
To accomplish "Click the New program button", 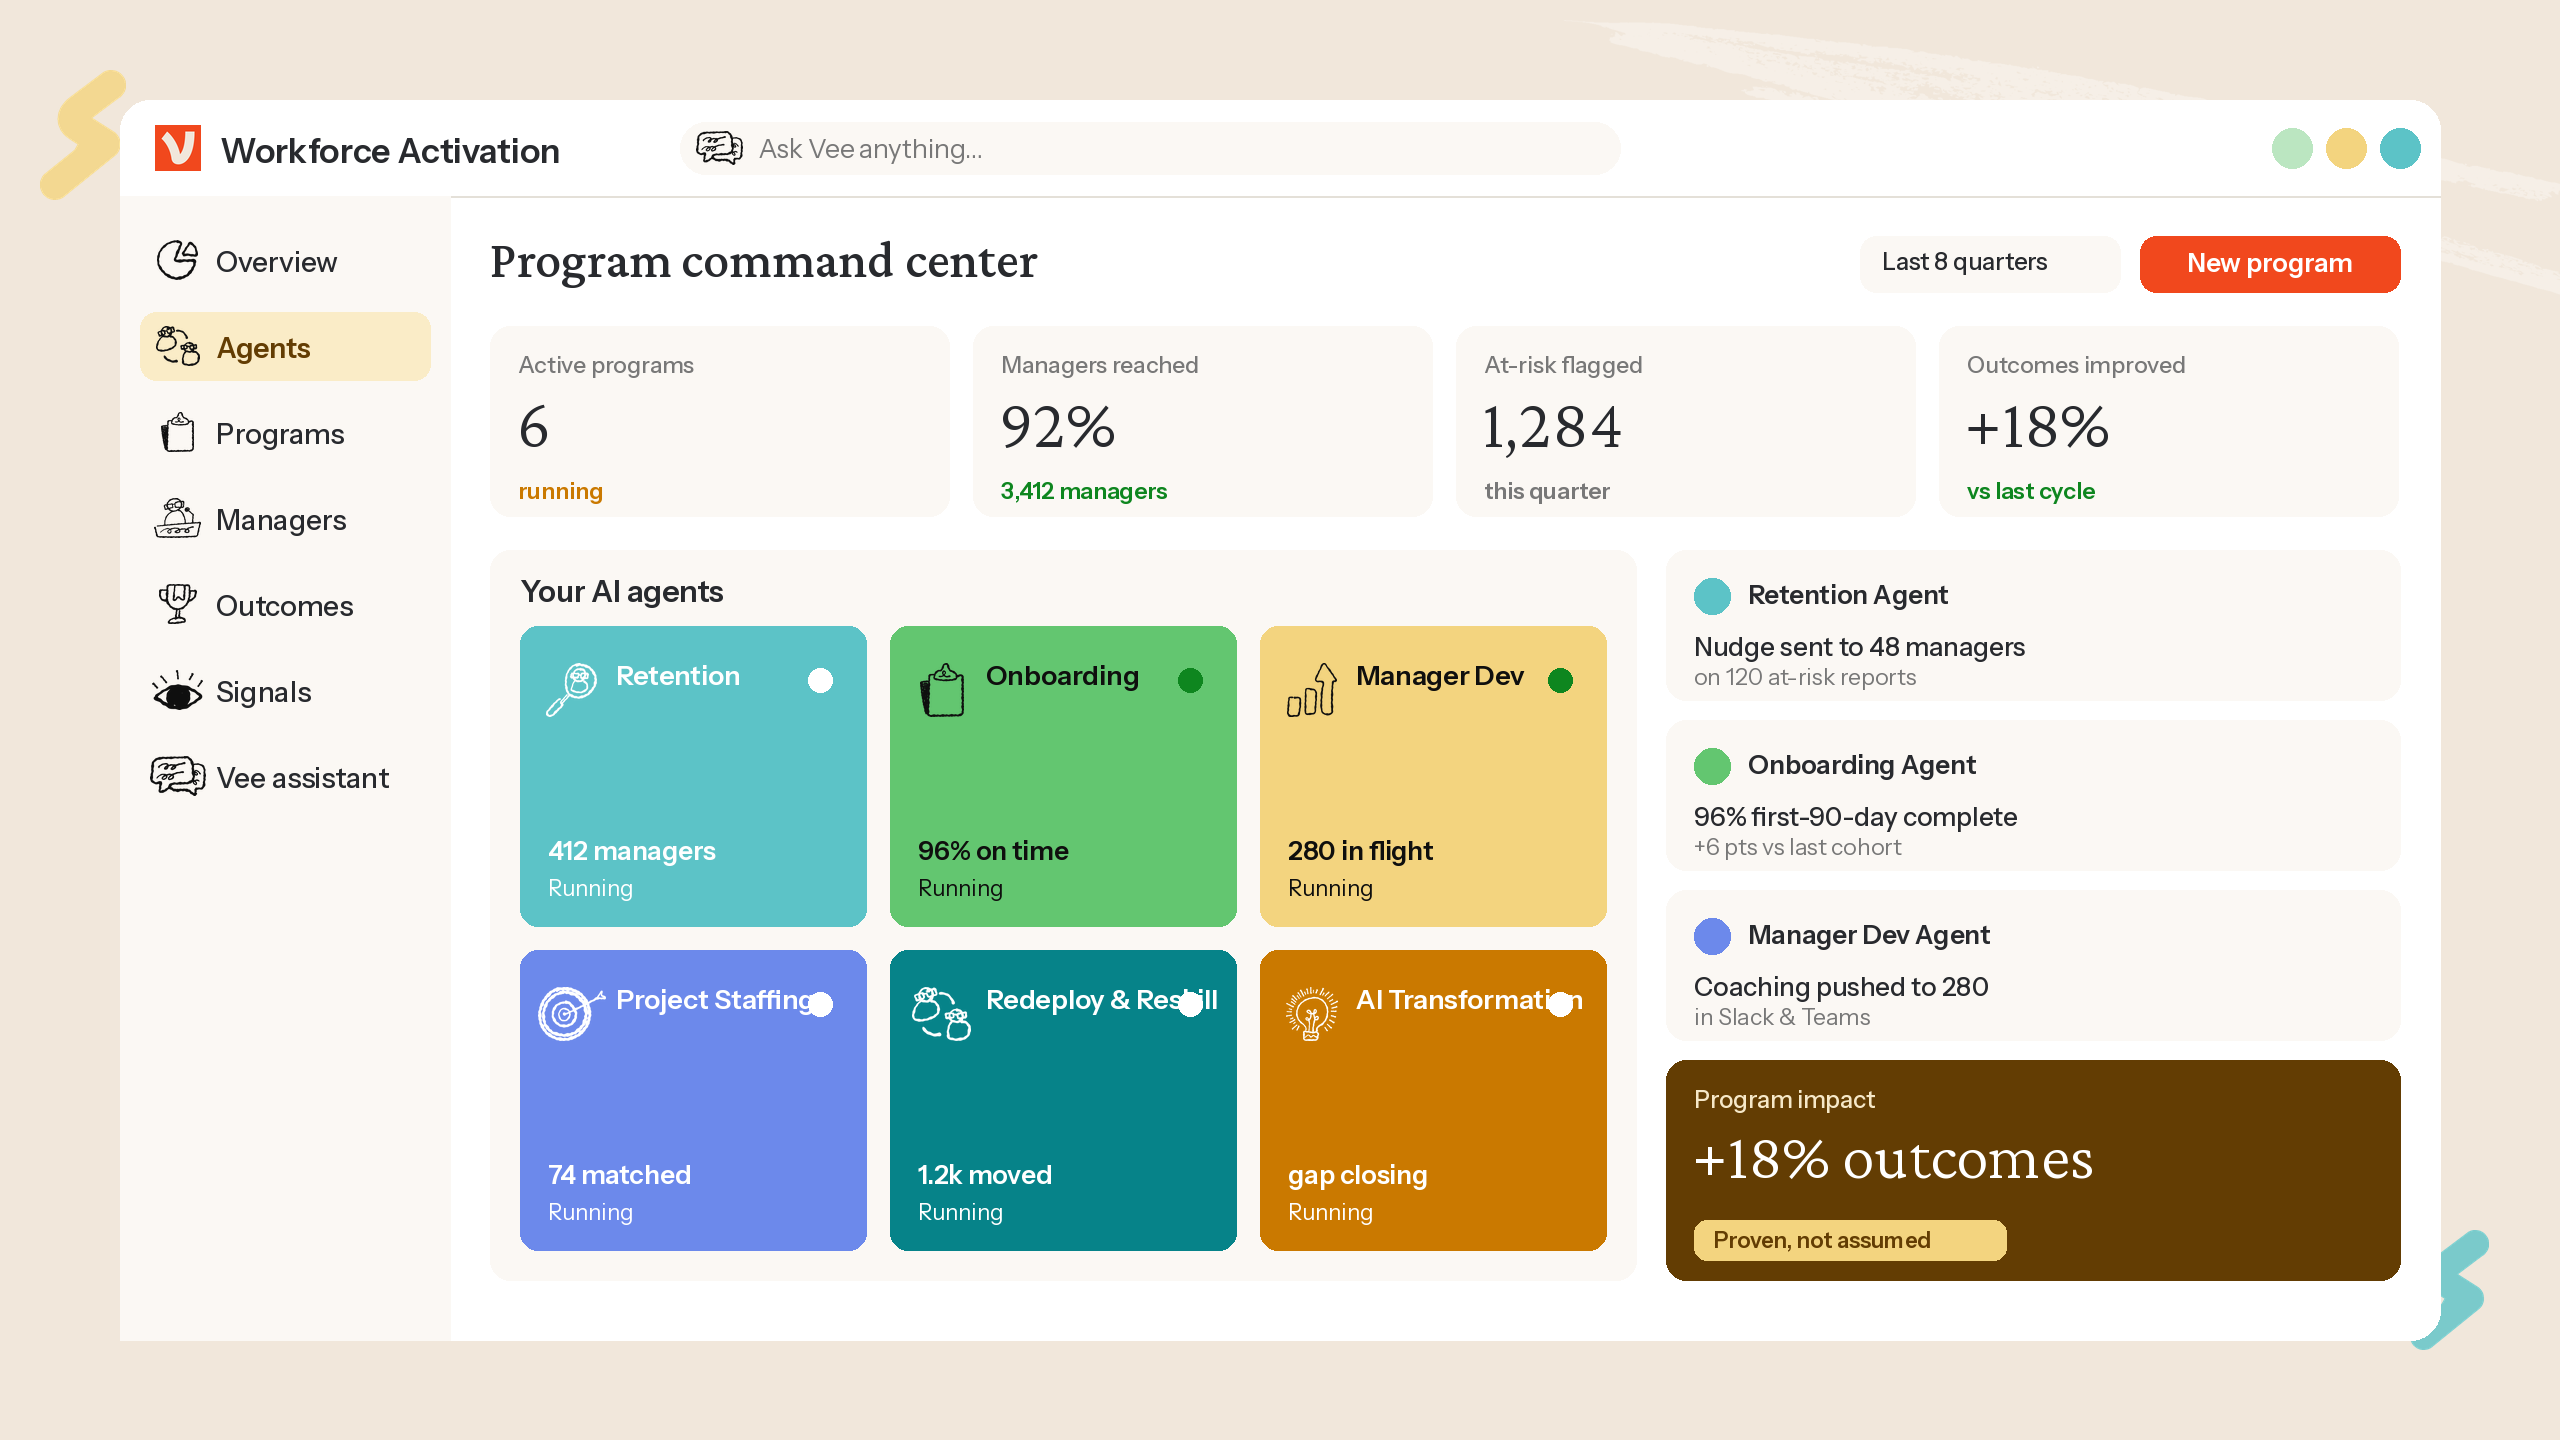I will coord(2270,264).
